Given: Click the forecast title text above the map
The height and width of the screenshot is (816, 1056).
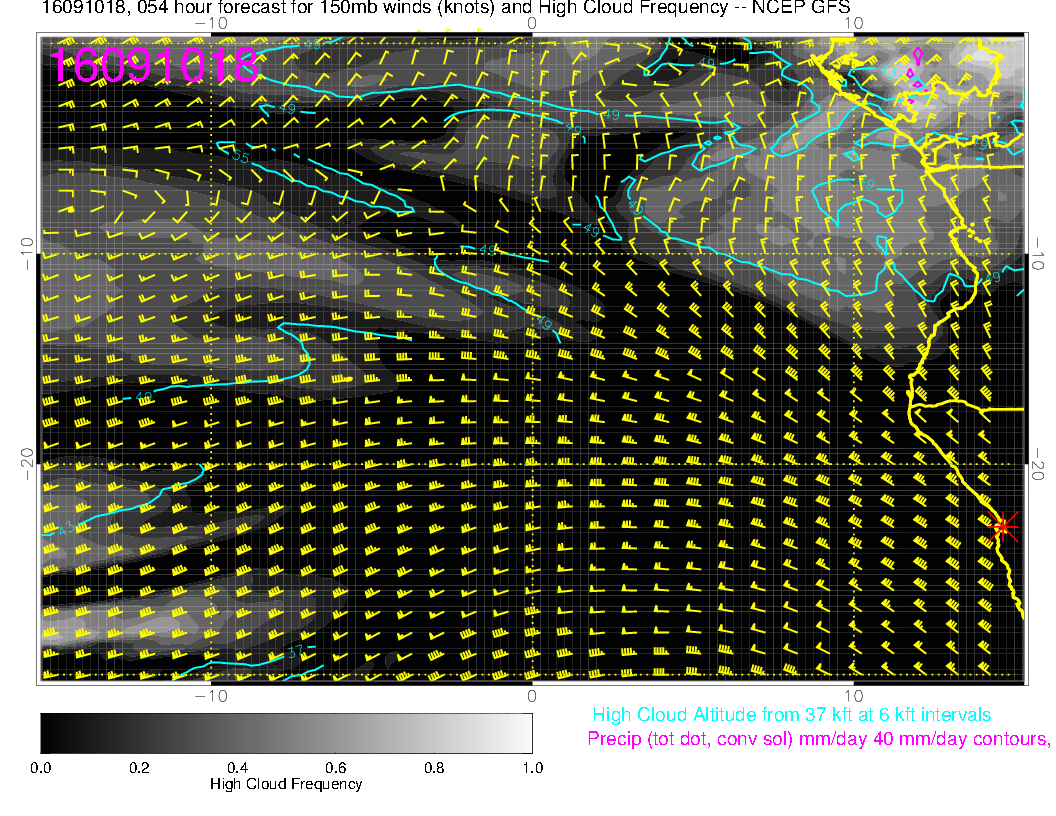Looking at the screenshot, I should pyautogui.click(x=446, y=7).
